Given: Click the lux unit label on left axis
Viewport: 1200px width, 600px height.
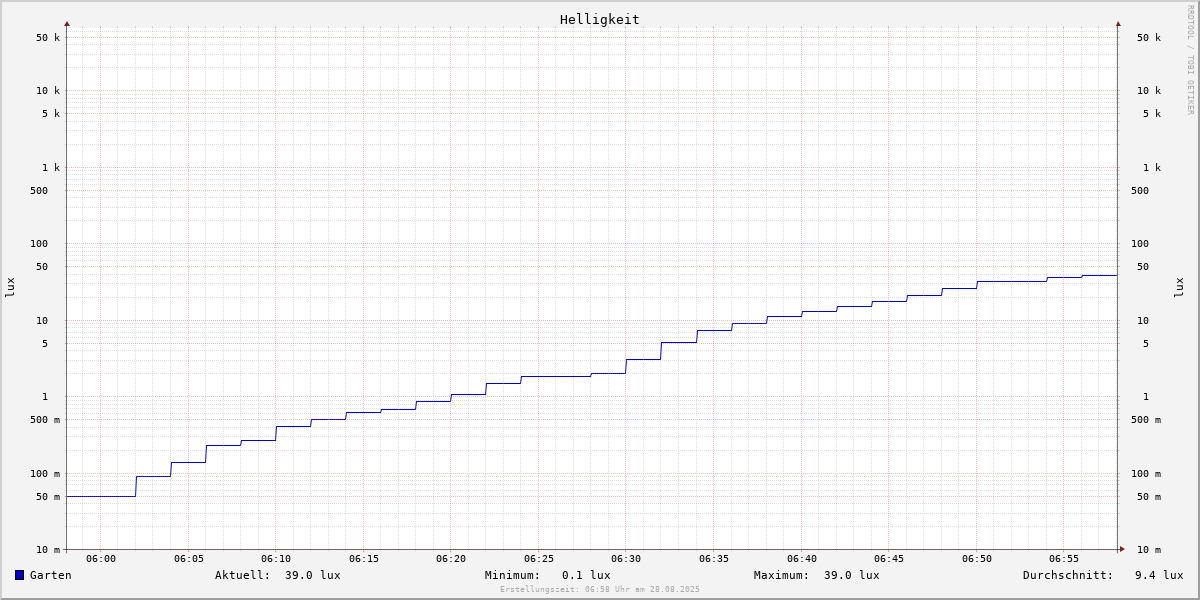Looking at the screenshot, I should pos(10,287).
